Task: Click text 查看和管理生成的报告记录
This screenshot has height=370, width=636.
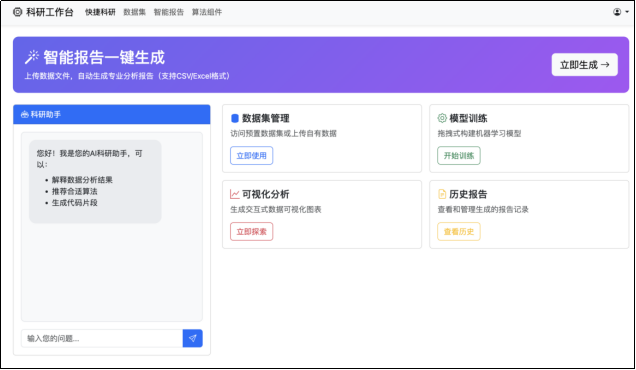Action: point(483,210)
